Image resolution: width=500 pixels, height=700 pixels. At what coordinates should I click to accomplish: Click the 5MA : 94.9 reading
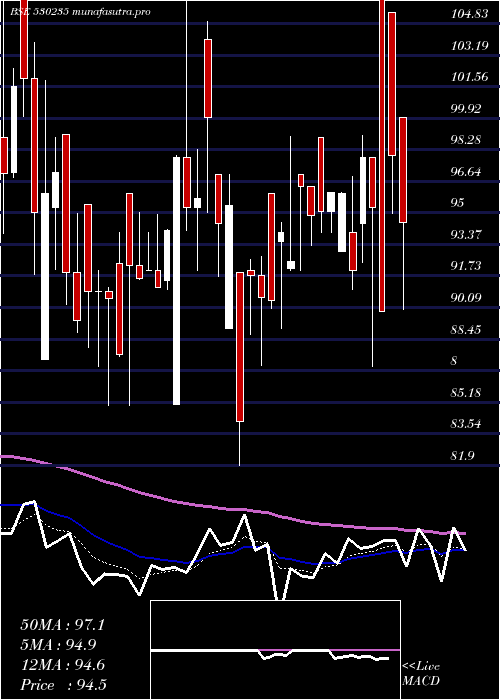pyautogui.click(x=58, y=645)
